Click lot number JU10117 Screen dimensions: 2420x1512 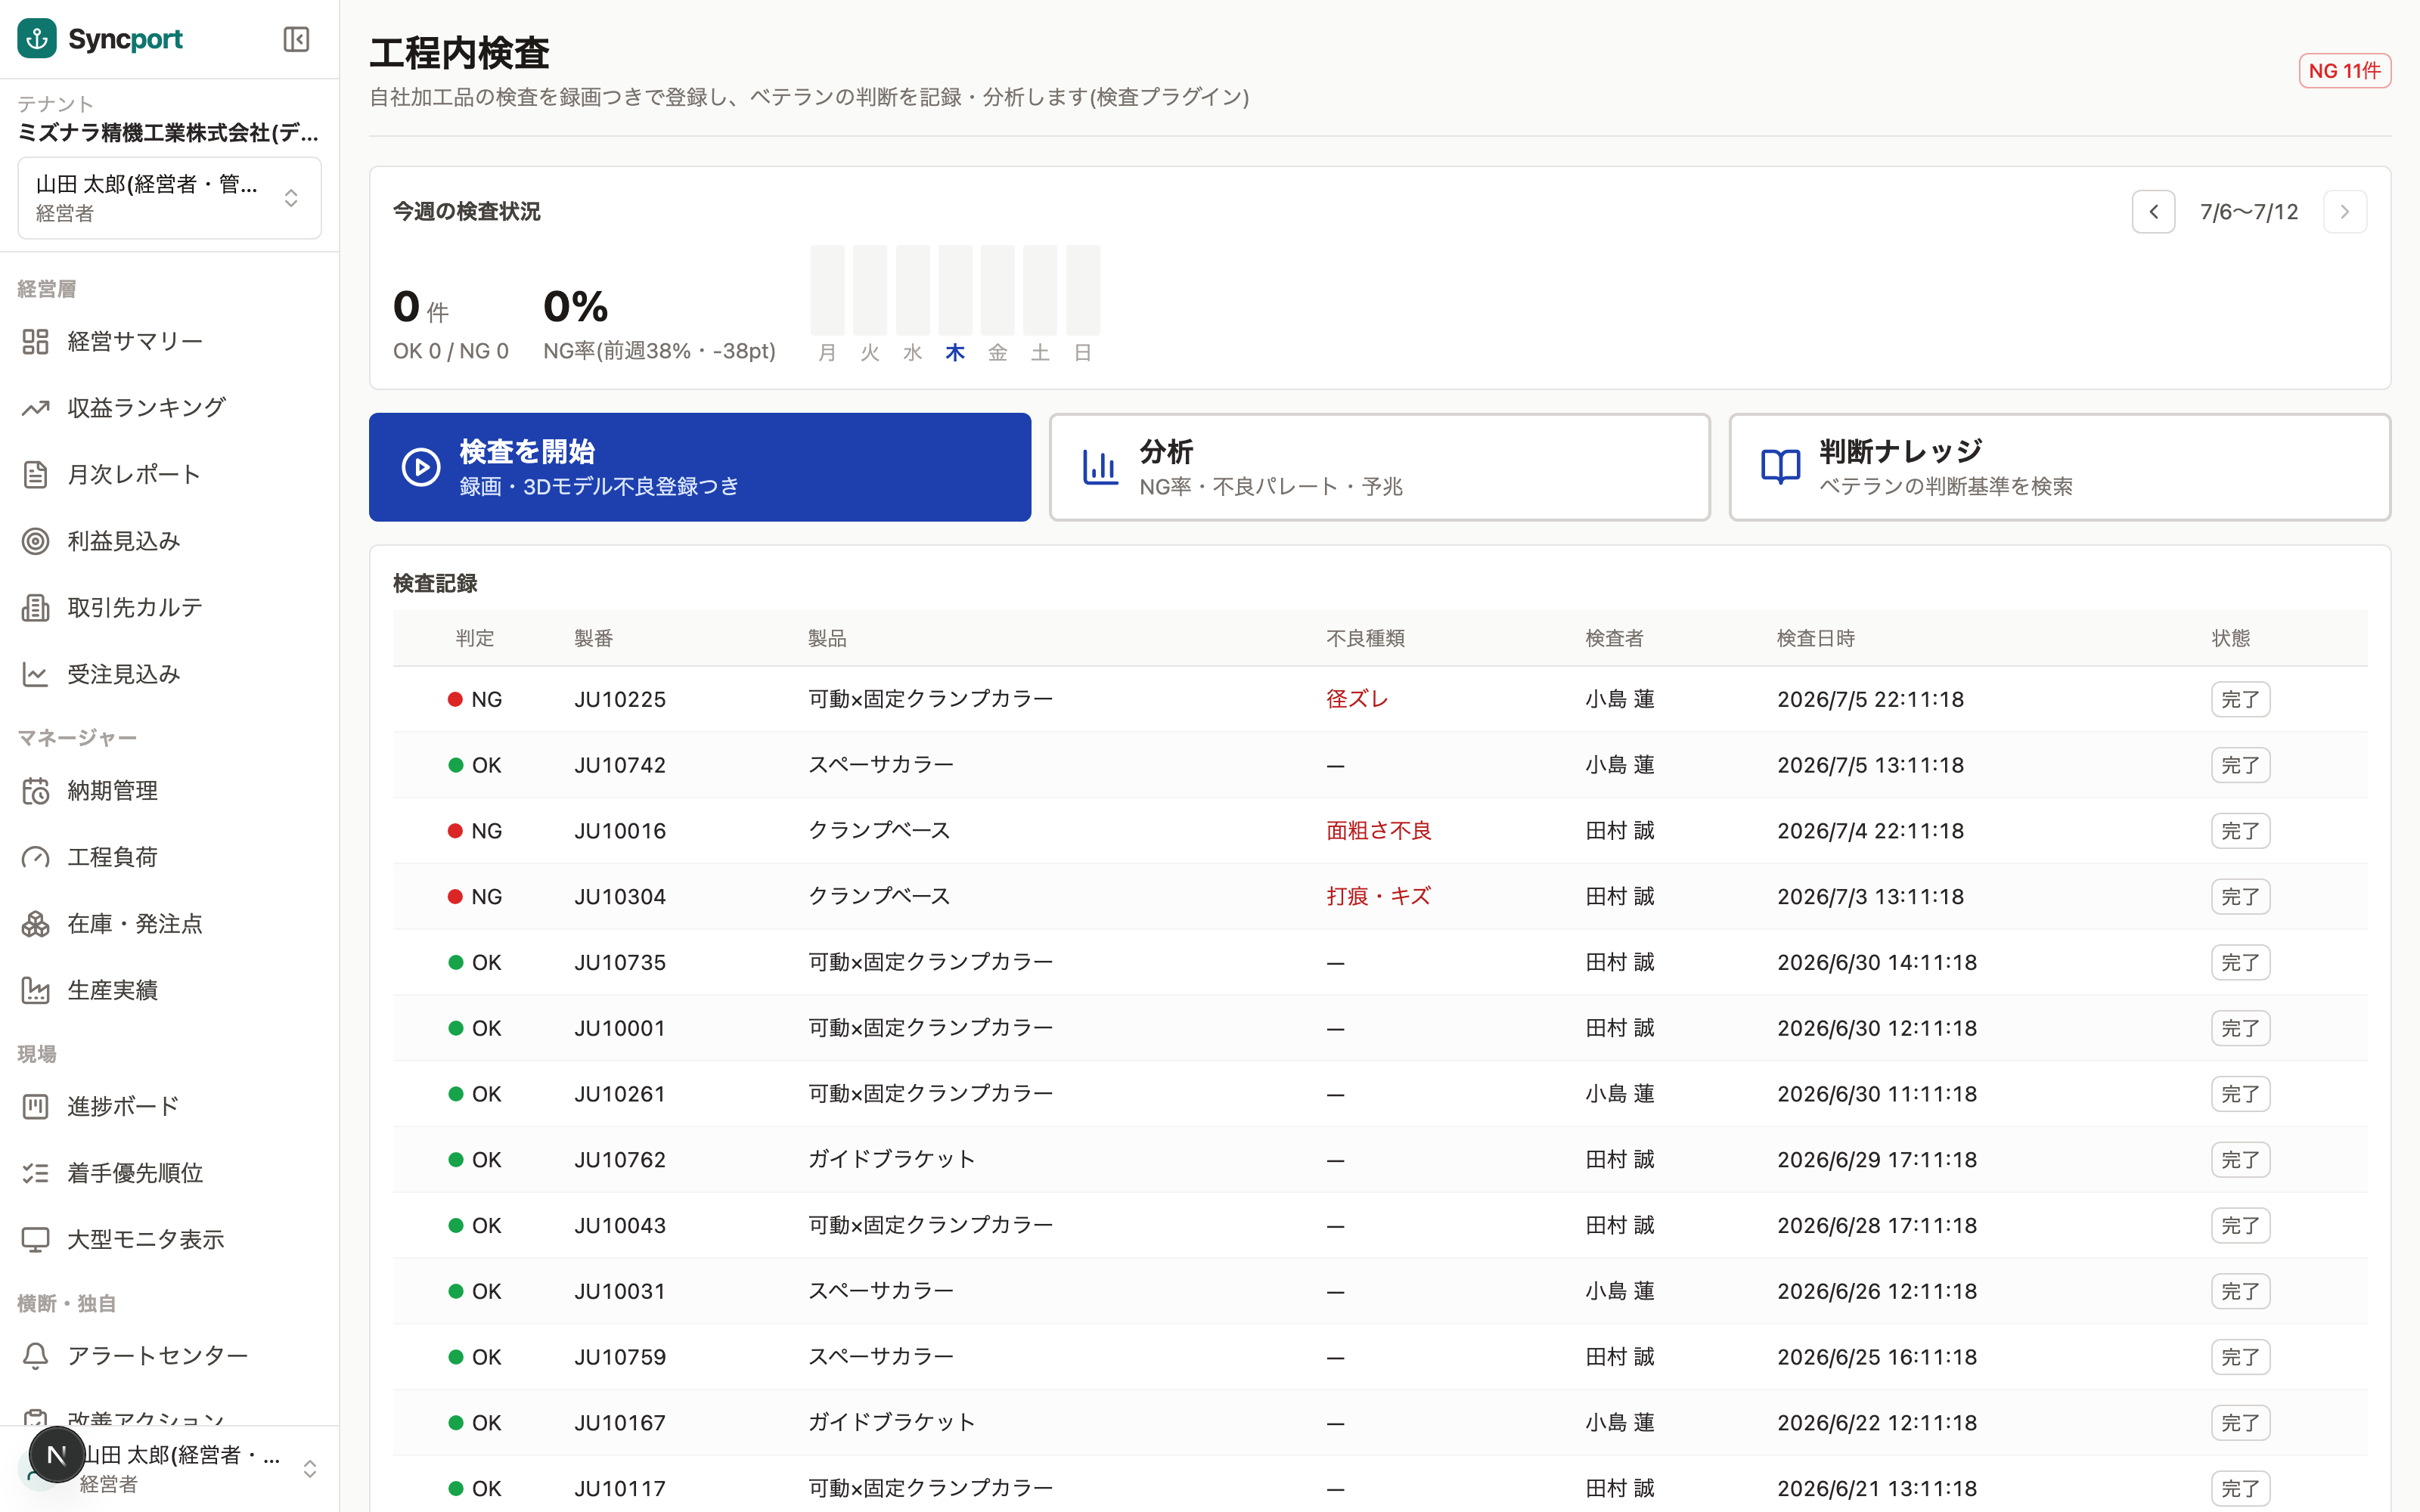[x=620, y=1489]
